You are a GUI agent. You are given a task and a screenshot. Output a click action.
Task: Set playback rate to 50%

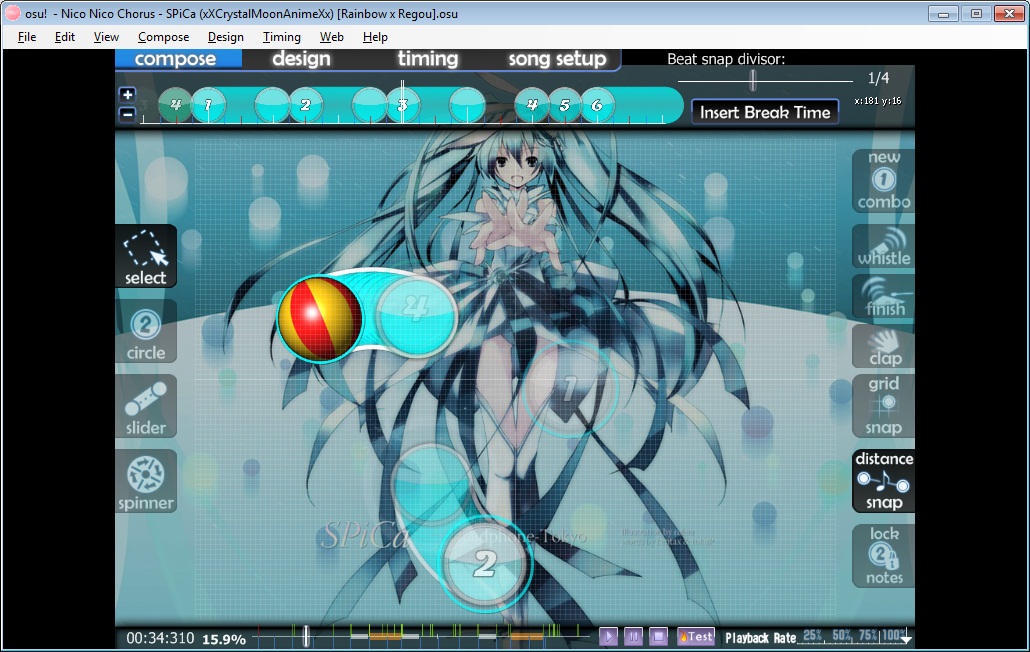[x=841, y=636]
